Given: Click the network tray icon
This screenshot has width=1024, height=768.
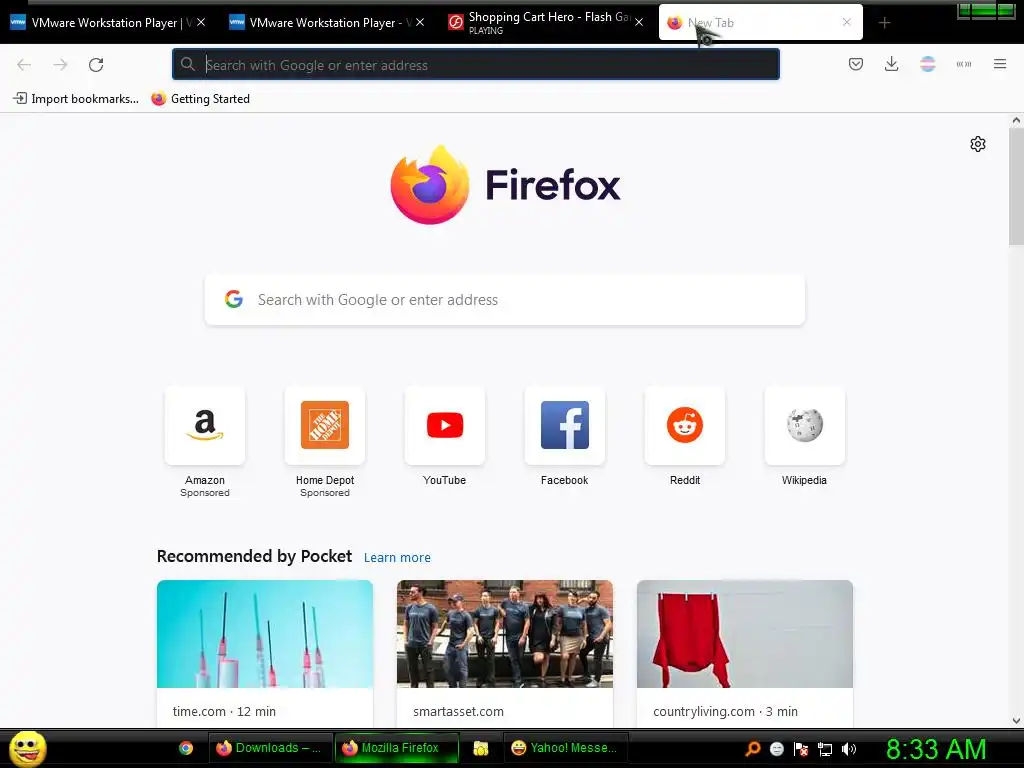Looking at the screenshot, I should 825,749.
